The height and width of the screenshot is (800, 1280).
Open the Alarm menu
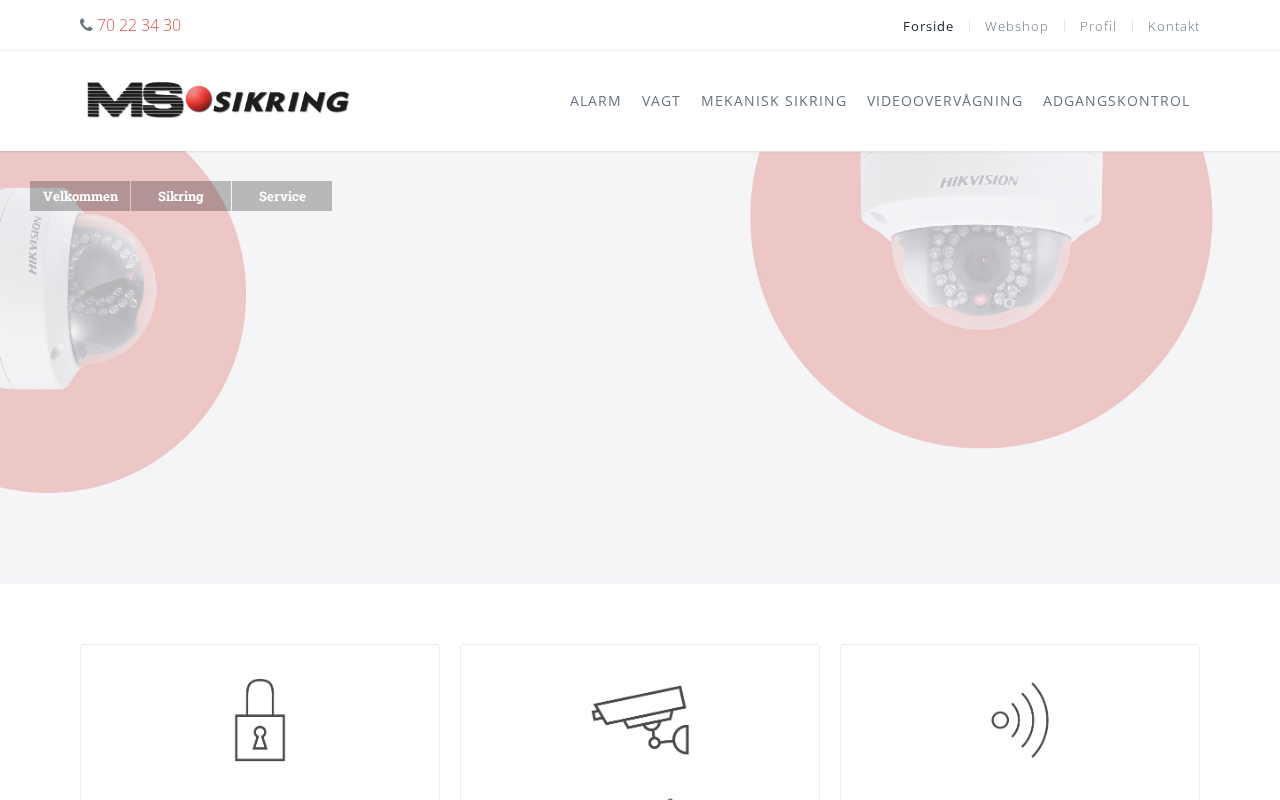596,101
